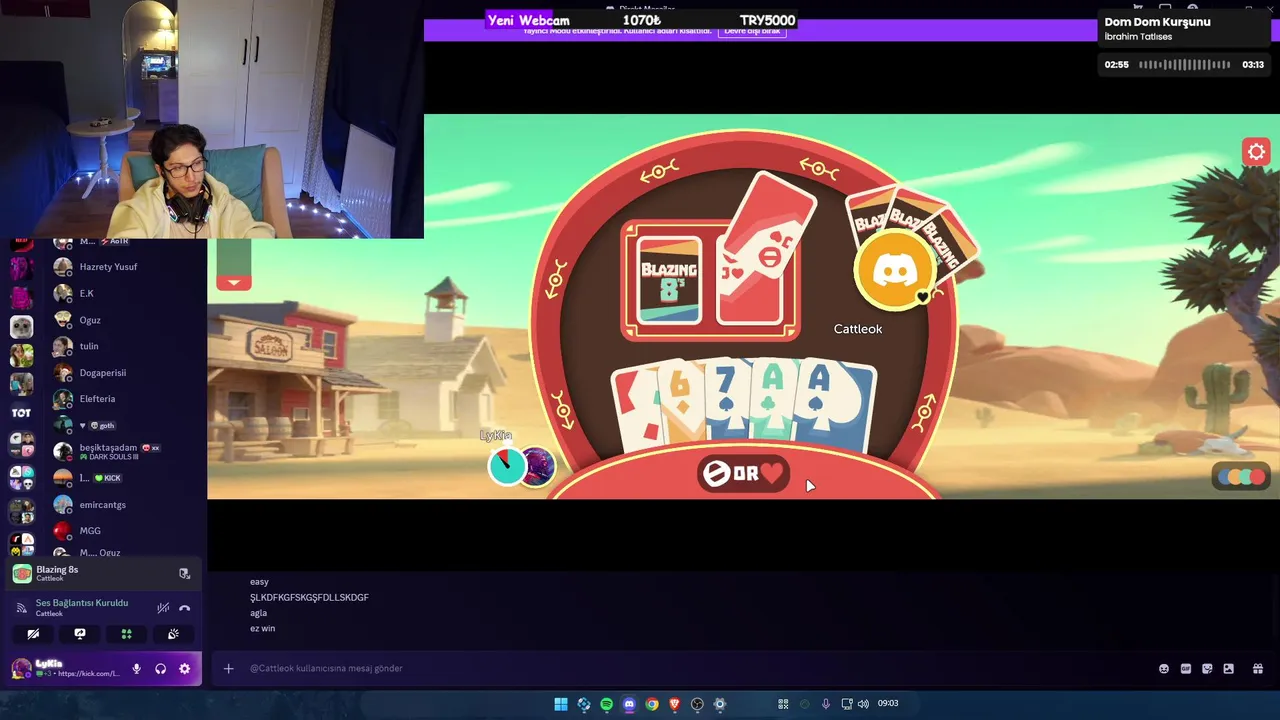The image size is (1280, 720).
Task: Open the emoji picker in the chat bar
Action: coord(1164,669)
